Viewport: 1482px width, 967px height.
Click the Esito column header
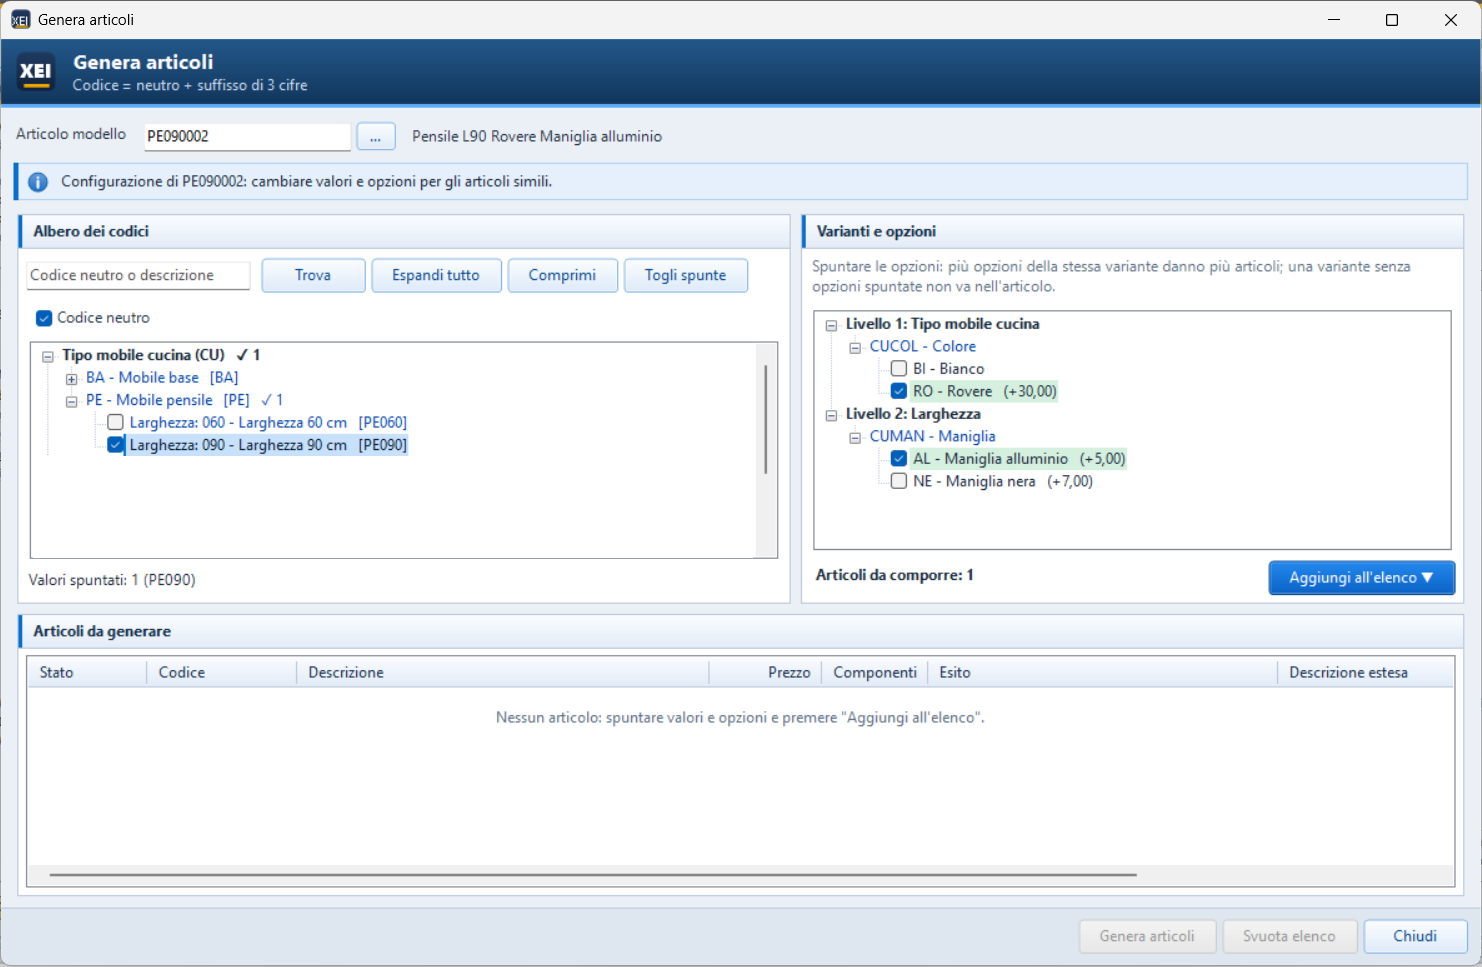coord(1103,673)
